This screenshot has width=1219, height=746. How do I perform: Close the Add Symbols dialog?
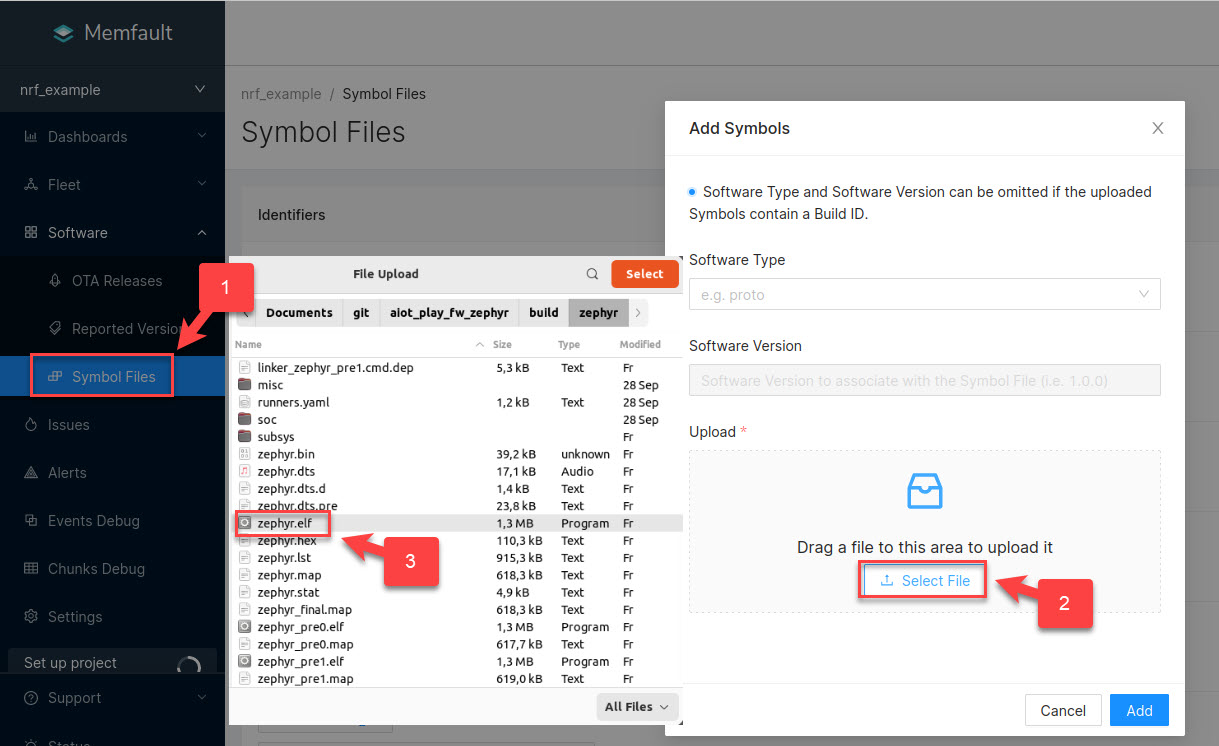(1158, 128)
